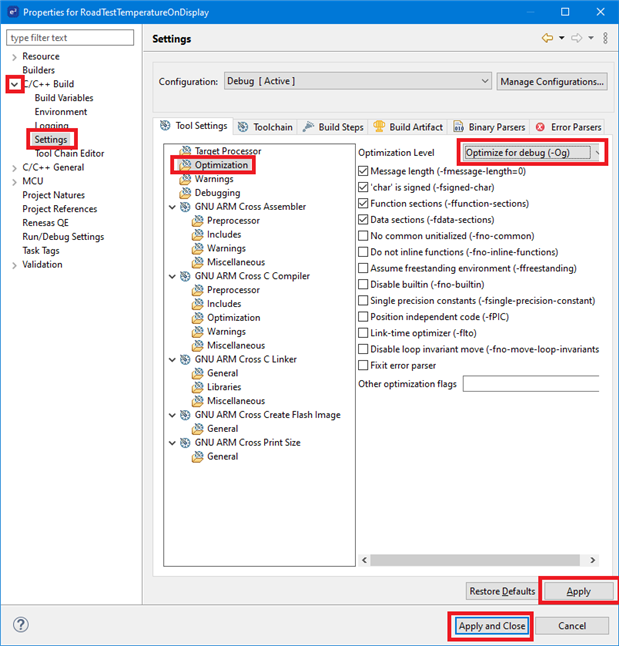Click scrollbar right arrow
Image resolution: width=619 pixels, height=646 pixels.
tap(593, 560)
